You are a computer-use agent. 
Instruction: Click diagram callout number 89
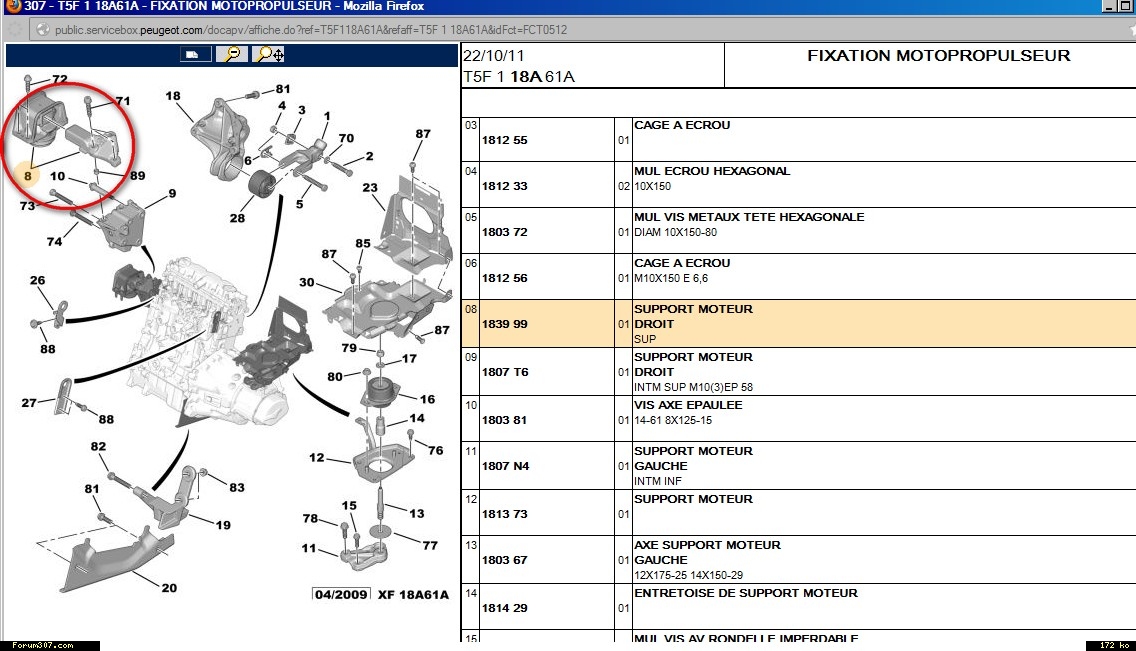point(138,175)
